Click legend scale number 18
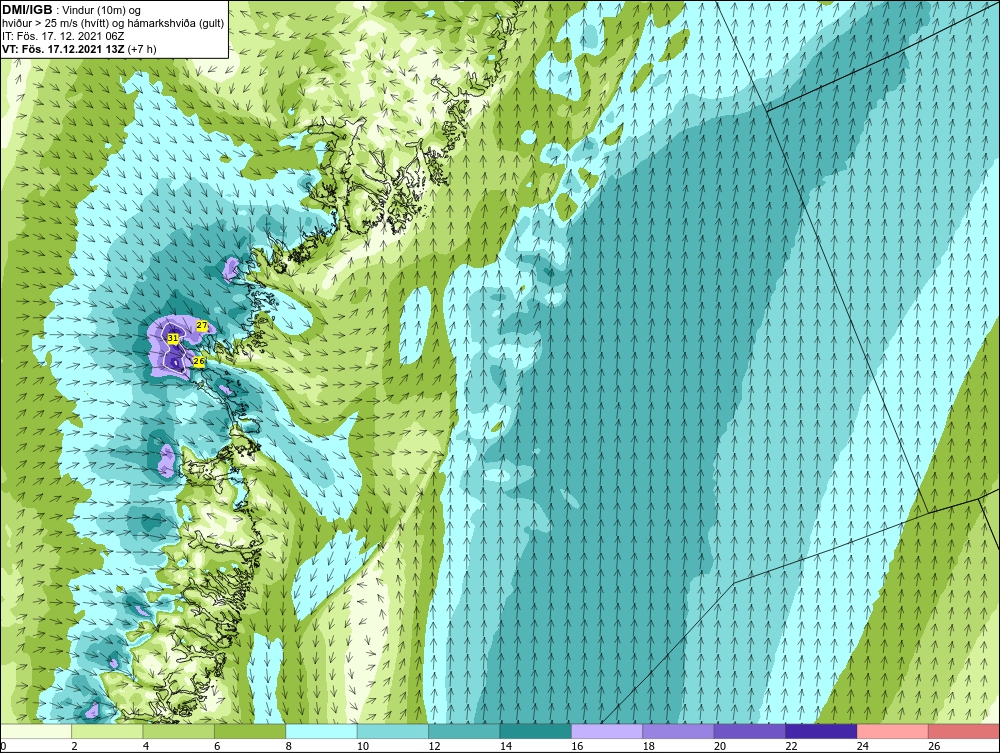 pos(648,746)
